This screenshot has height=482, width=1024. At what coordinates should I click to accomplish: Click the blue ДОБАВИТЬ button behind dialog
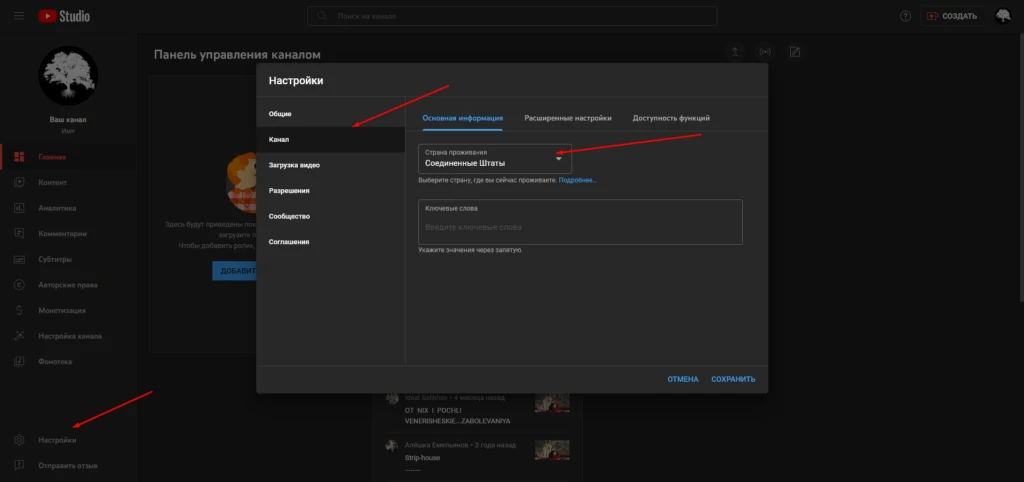[234, 271]
